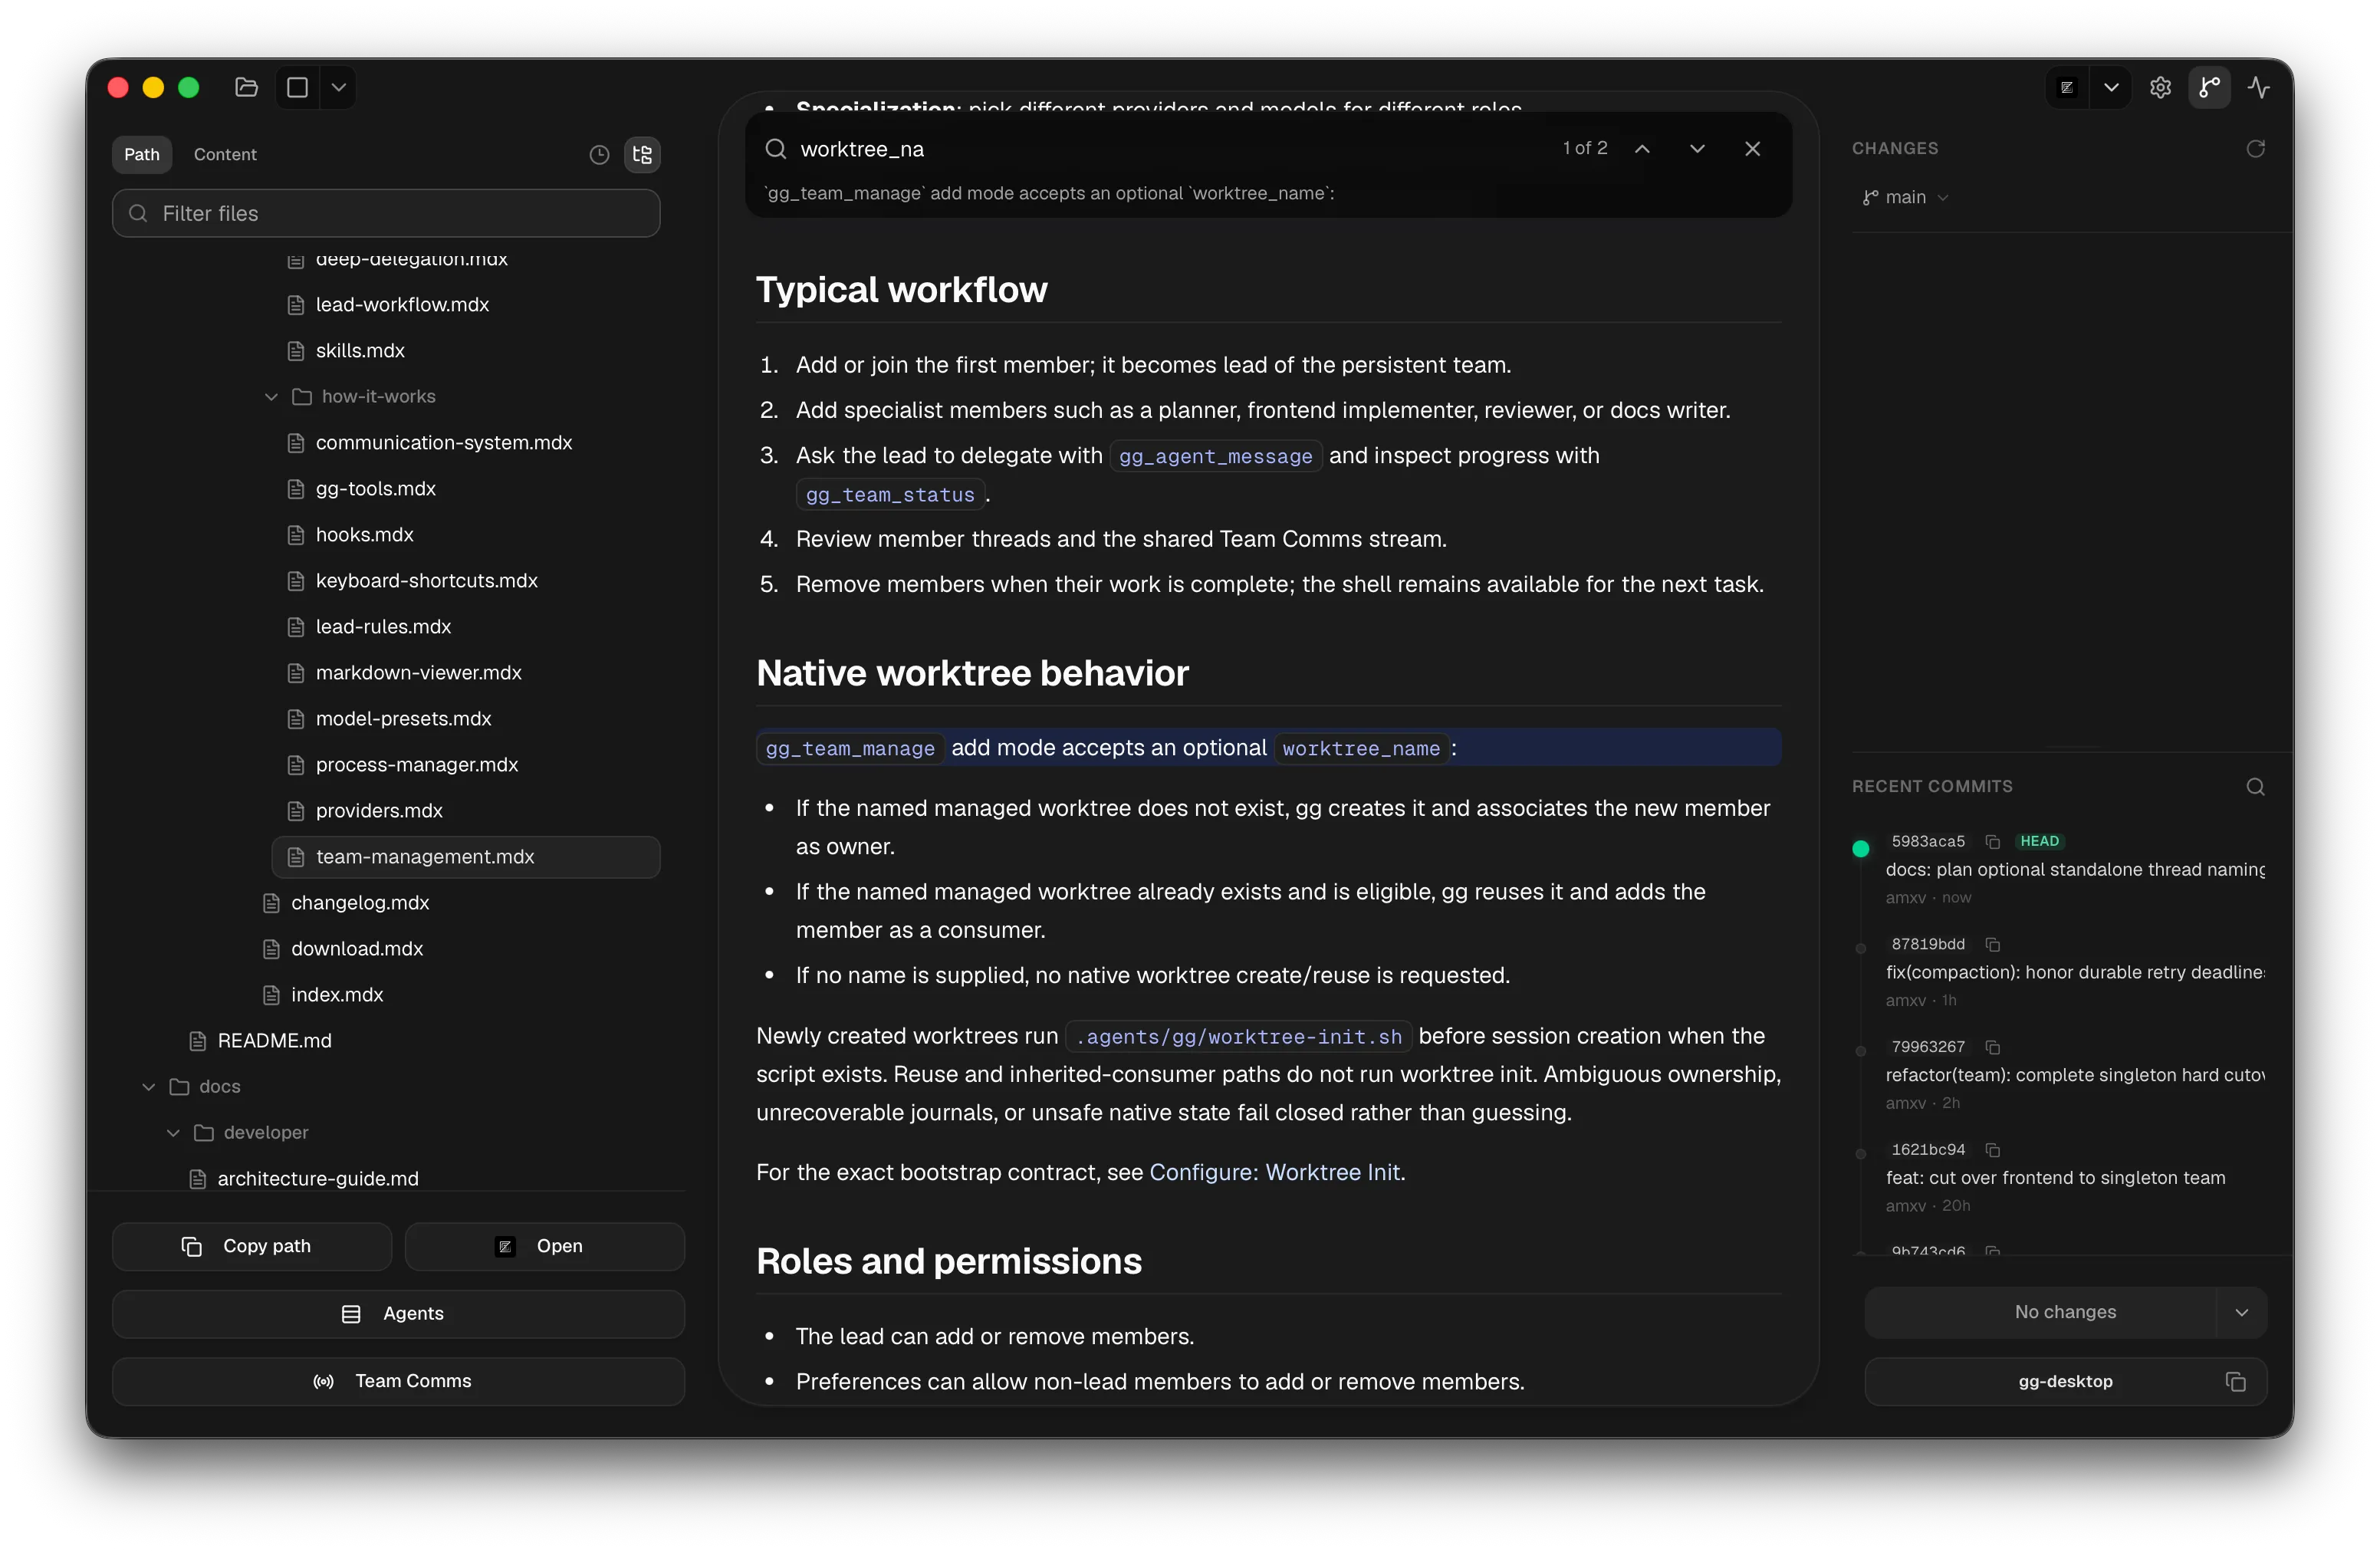Select commit refactor(team): complete singleton
The image size is (2380, 1552).
(x=2074, y=1075)
